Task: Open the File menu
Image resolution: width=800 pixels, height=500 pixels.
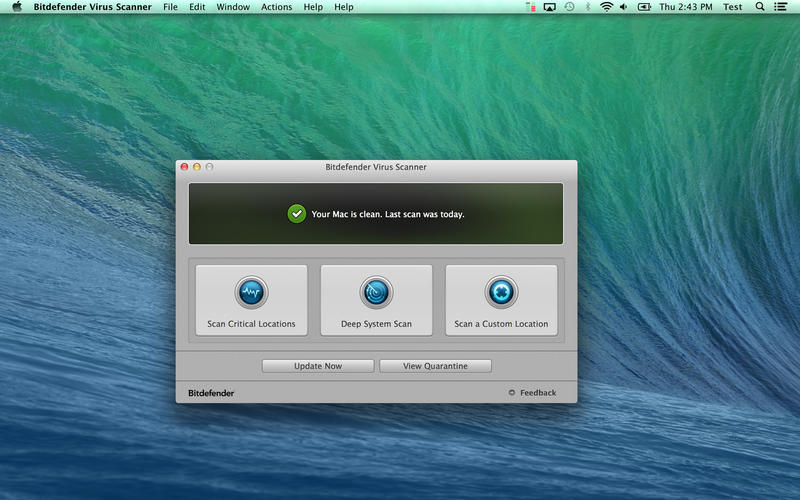Action: [x=170, y=7]
